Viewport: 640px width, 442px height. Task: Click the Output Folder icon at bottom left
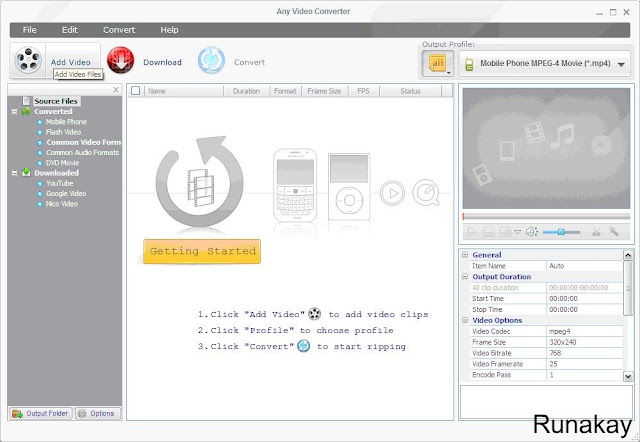click(x=17, y=414)
